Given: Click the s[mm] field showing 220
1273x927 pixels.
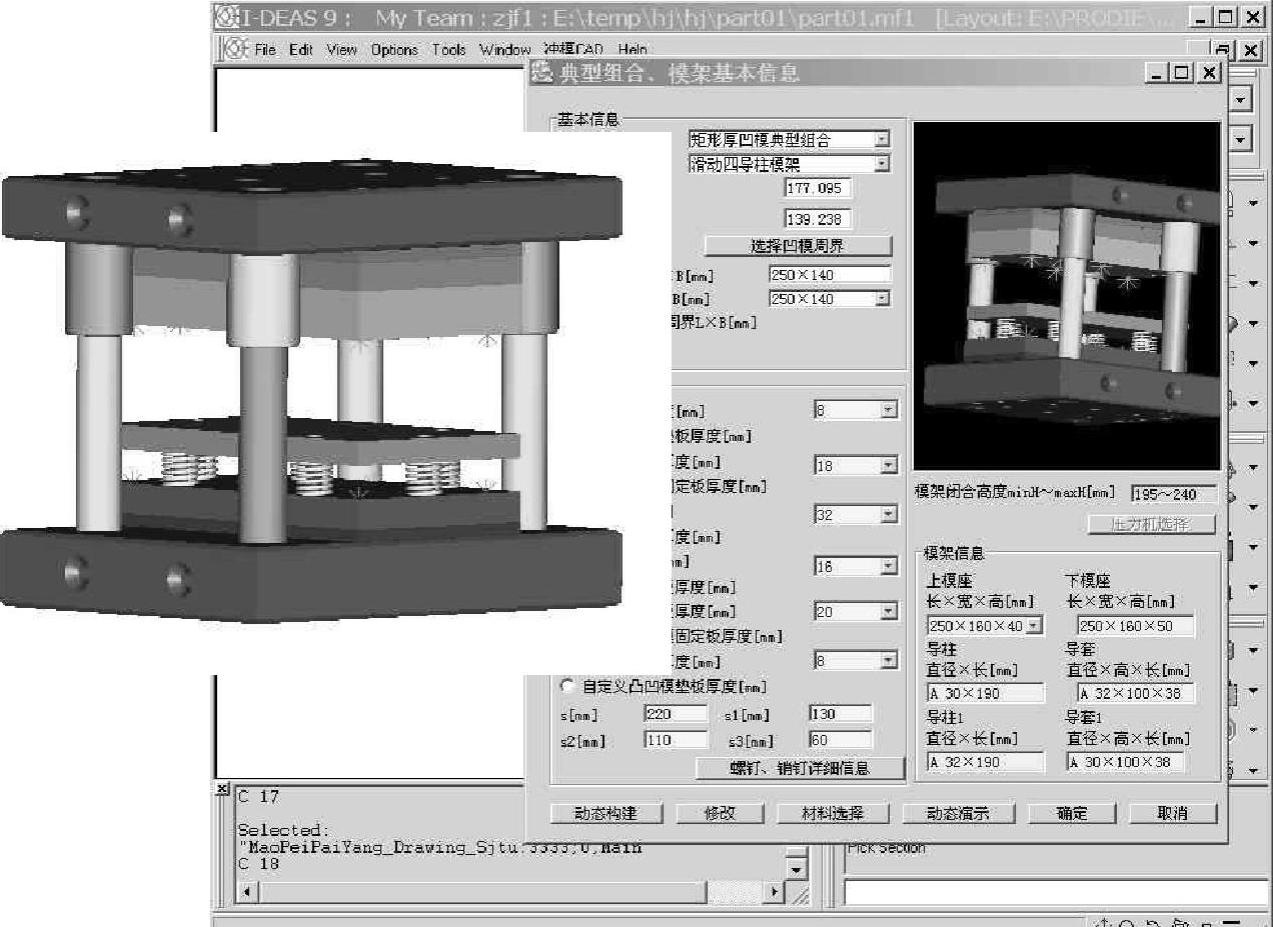Looking at the screenshot, I should (x=675, y=714).
